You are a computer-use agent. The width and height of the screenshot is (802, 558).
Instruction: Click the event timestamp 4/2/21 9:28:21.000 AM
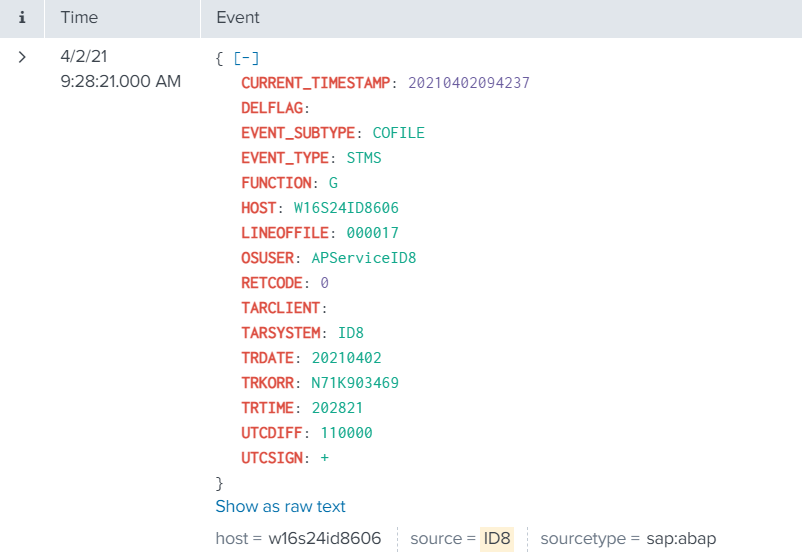click(120, 70)
